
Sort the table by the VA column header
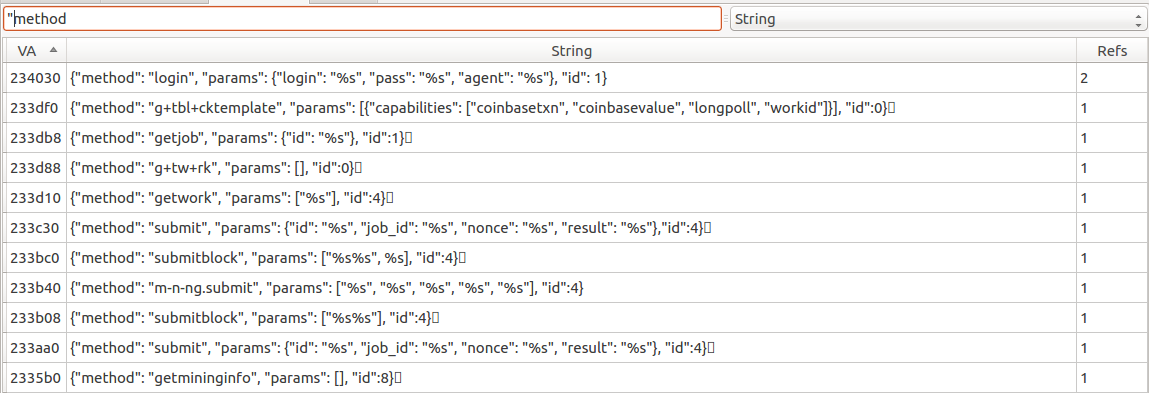(35, 51)
